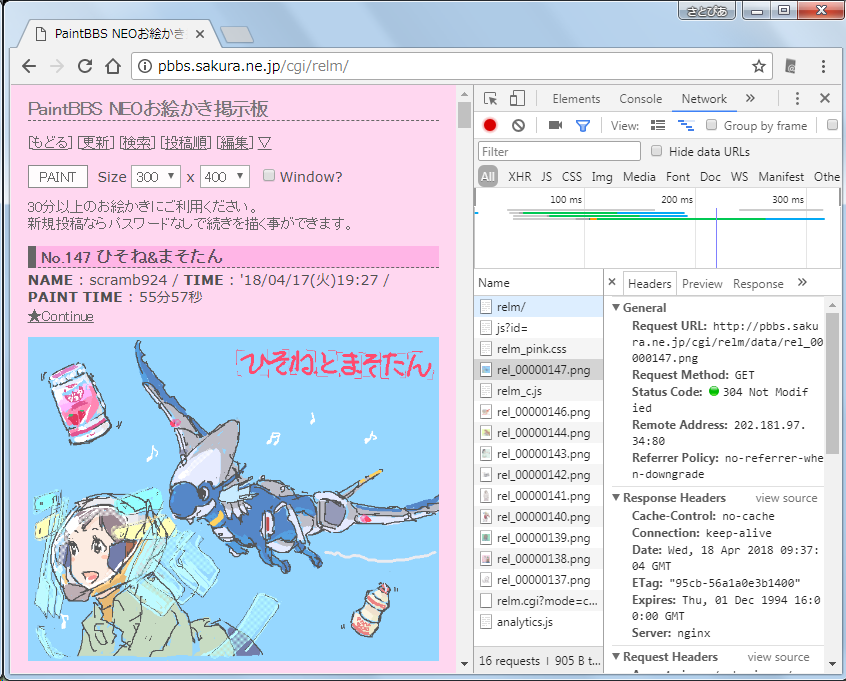Viewport: 846px width, 681px height.
Task: Select the Headers tab
Action: click(649, 283)
